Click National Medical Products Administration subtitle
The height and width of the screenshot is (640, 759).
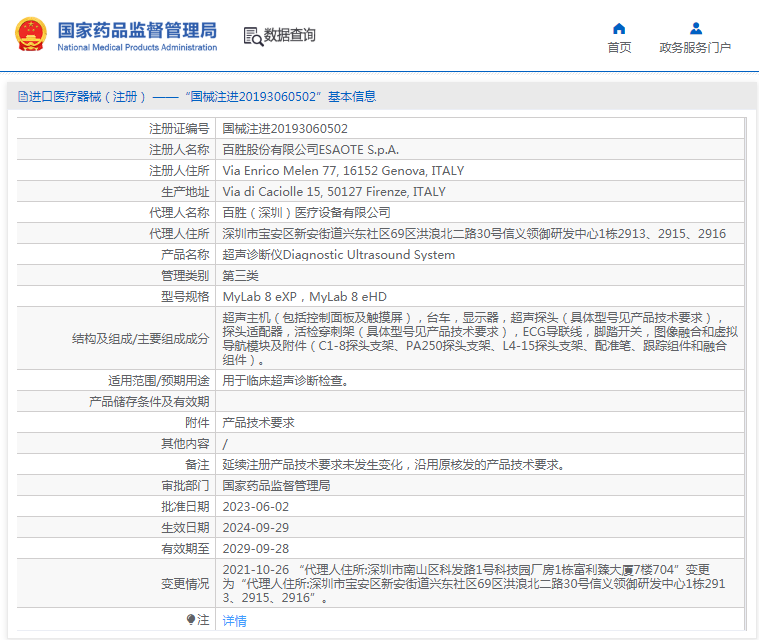coord(137,47)
